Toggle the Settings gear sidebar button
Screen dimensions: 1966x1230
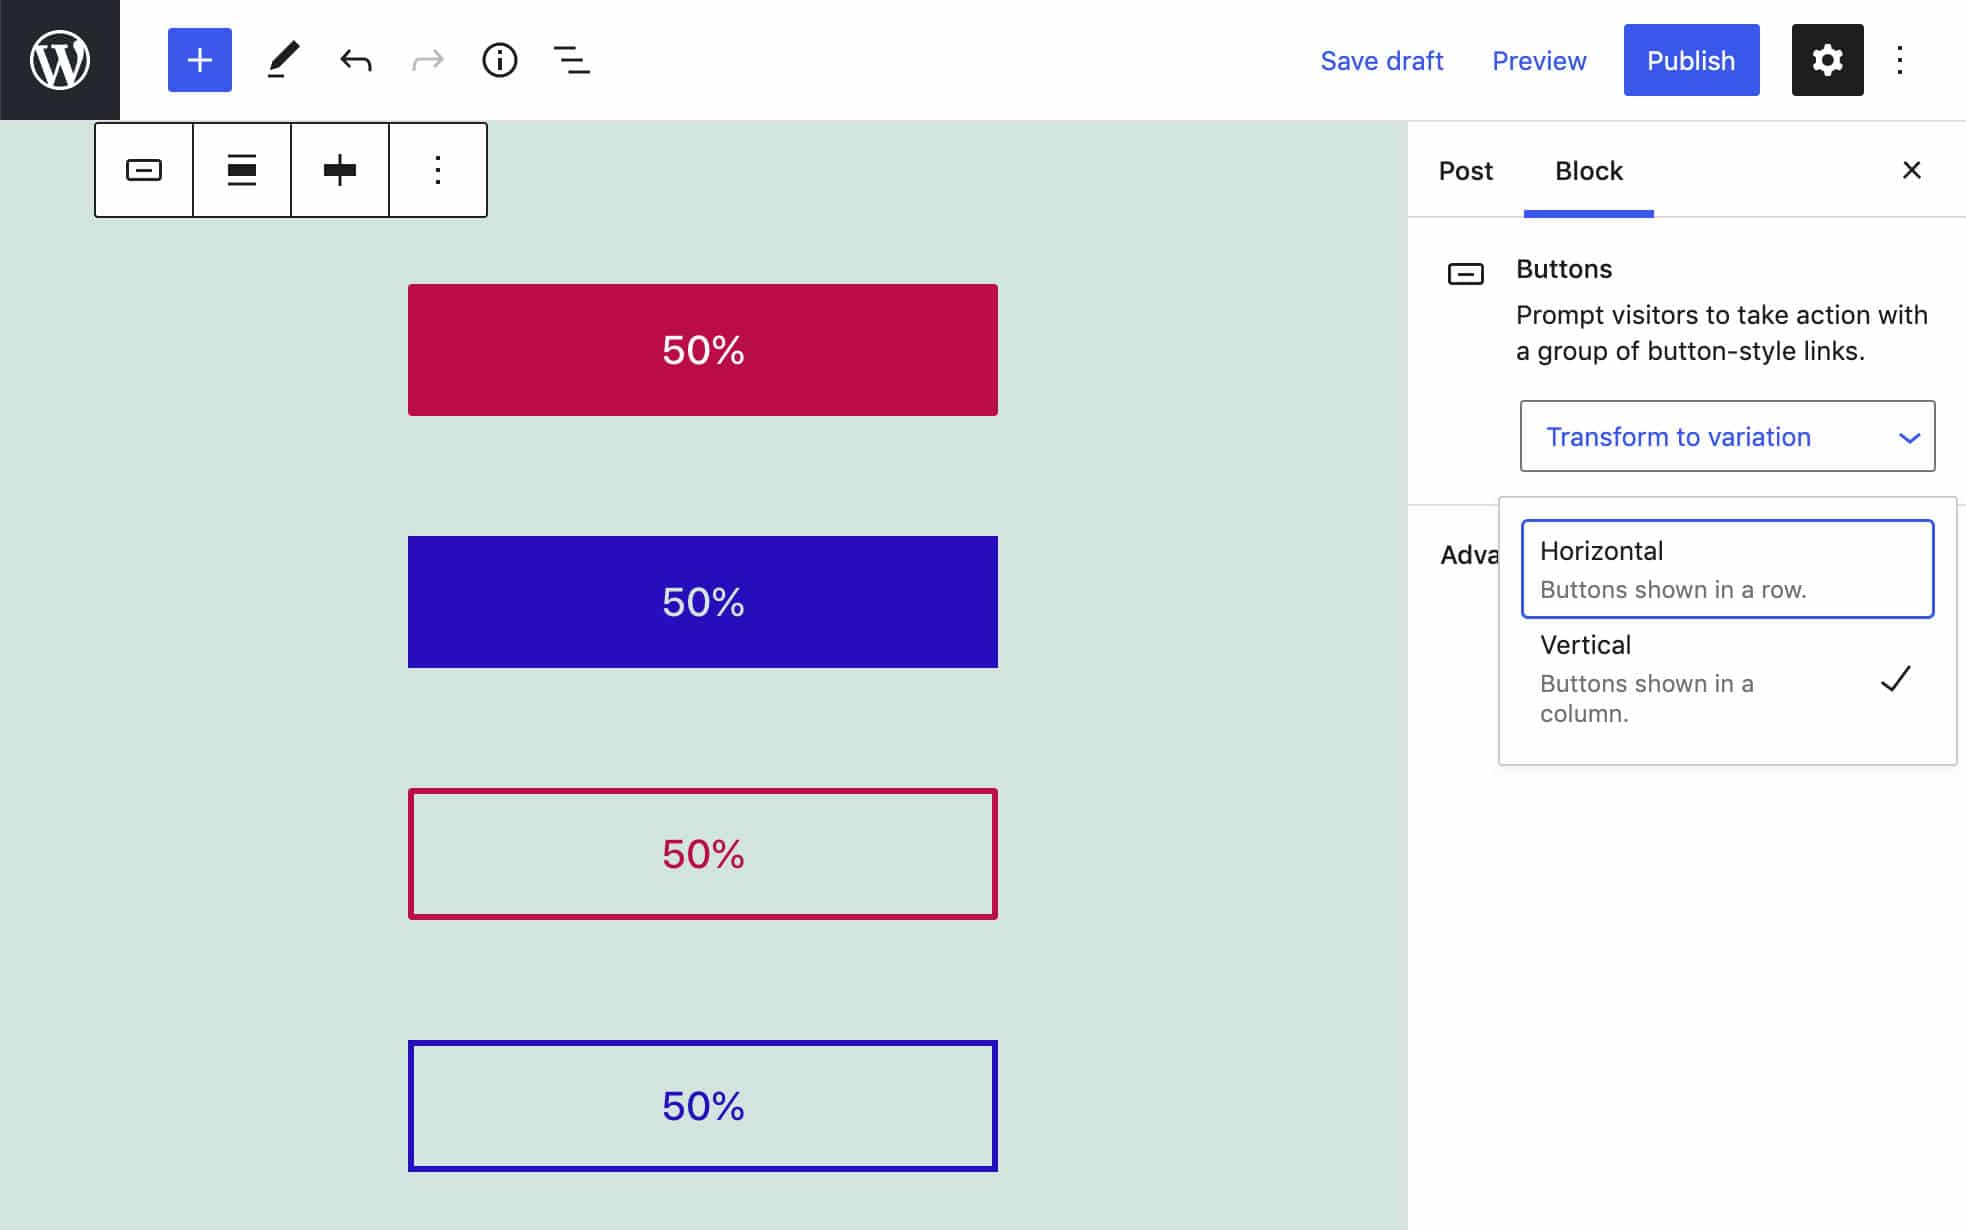(1826, 60)
